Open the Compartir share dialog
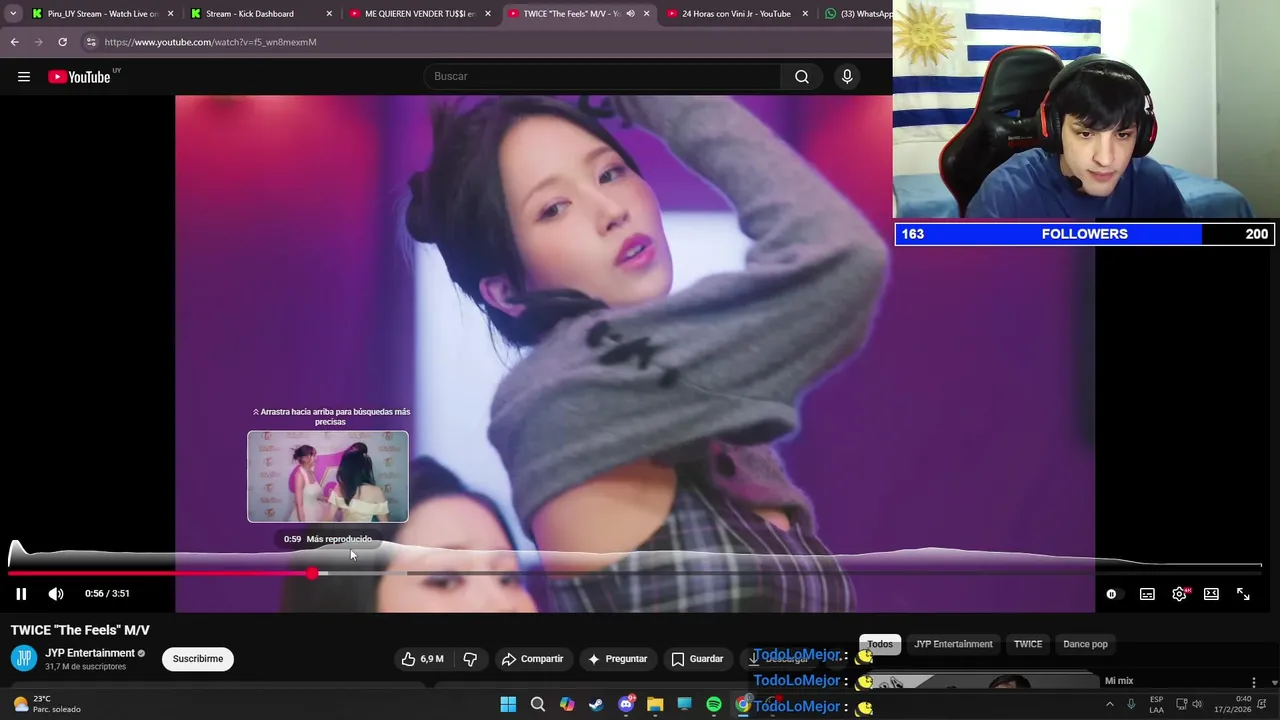The image size is (1280, 720). click(x=533, y=659)
